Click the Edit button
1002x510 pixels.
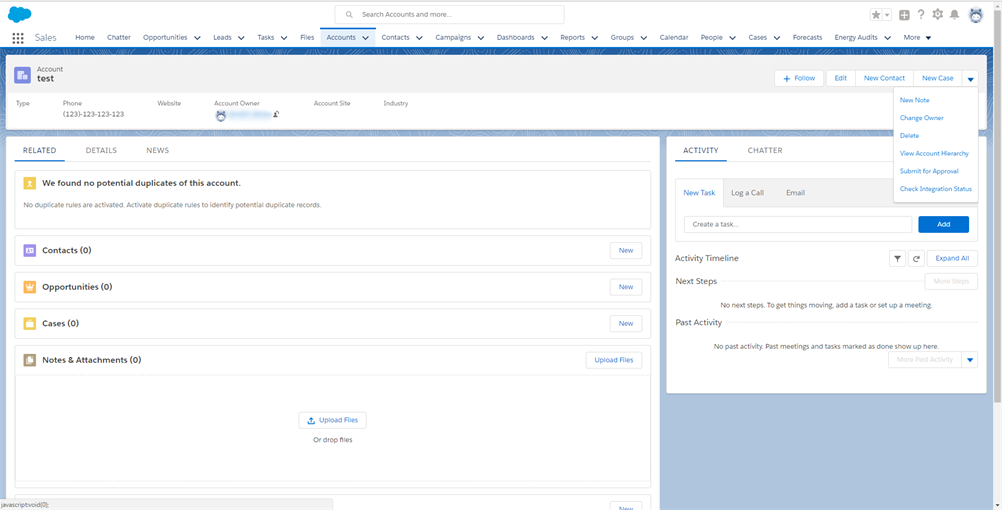840,79
